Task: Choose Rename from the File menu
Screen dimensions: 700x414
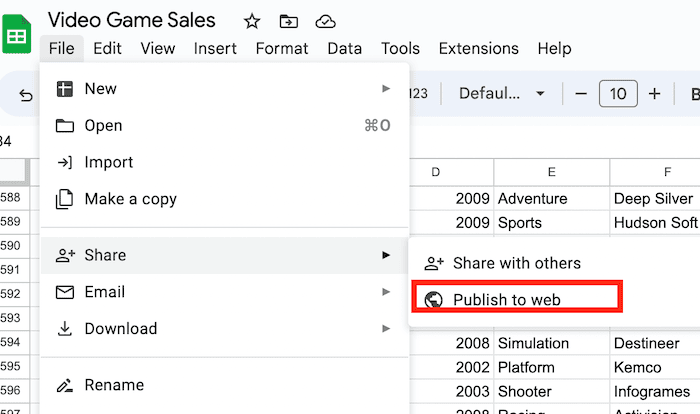Action: (x=113, y=385)
